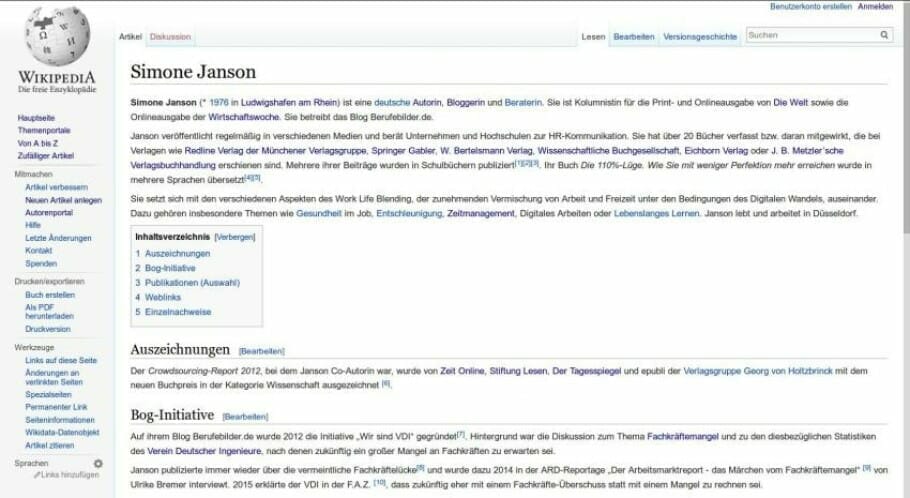Open Änderungen an verlinkten Seiten
This screenshot has width=910, height=498.
click(x=54, y=377)
